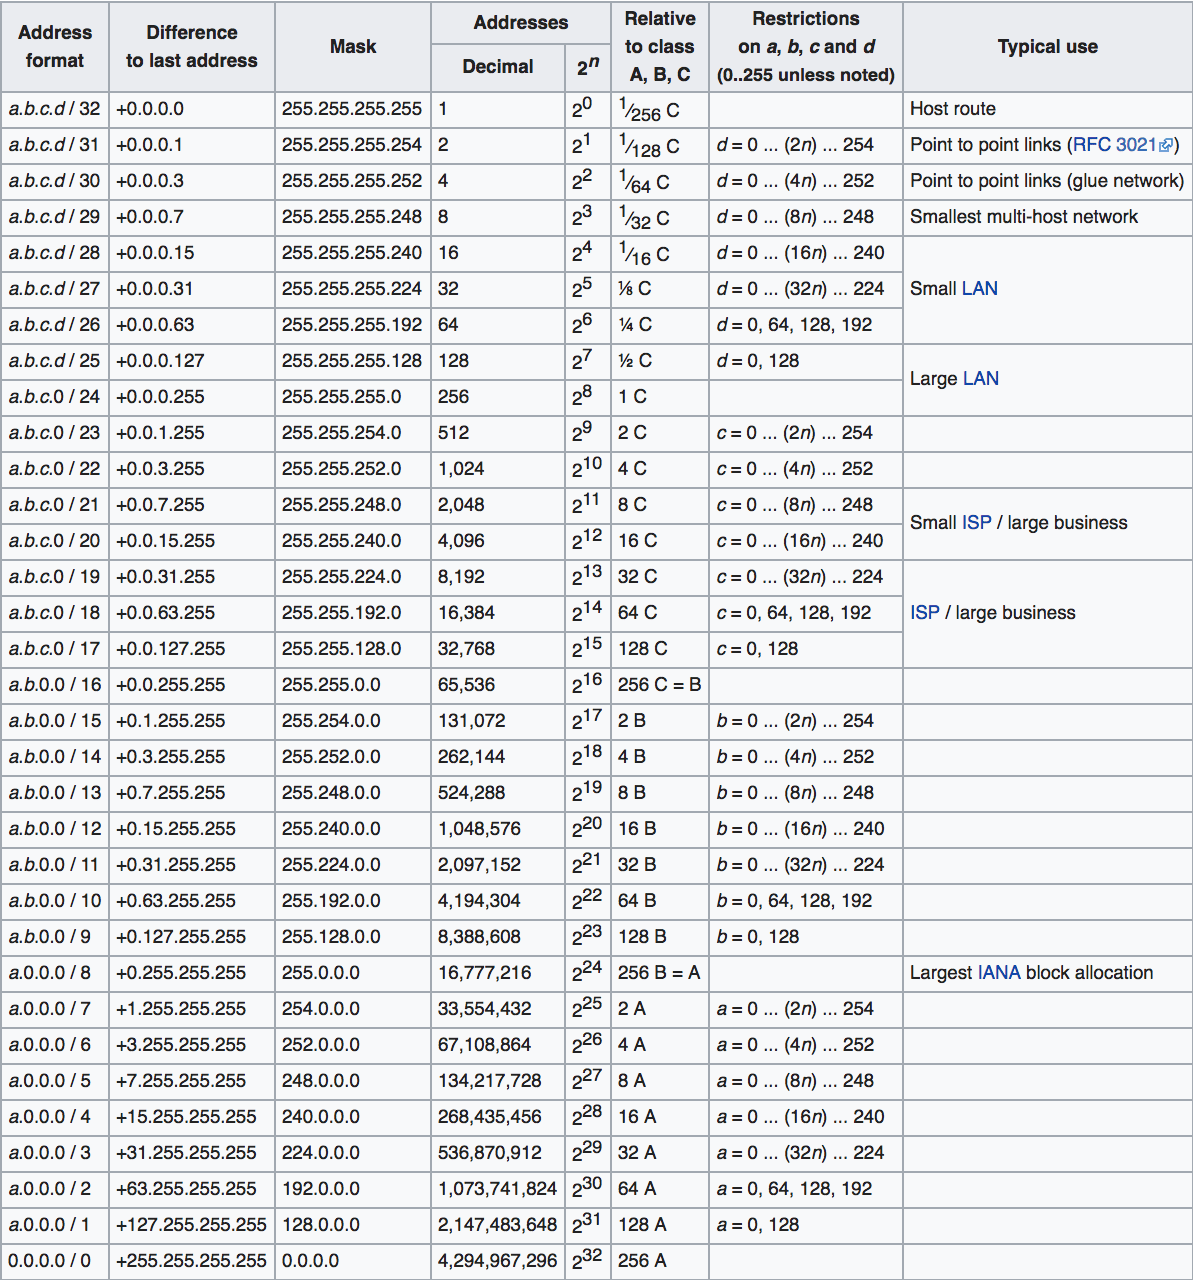Select the cell a.b.0.0 / 16
Image resolution: width=1193 pixels, height=1280 pixels.
click(x=55, y=685)
